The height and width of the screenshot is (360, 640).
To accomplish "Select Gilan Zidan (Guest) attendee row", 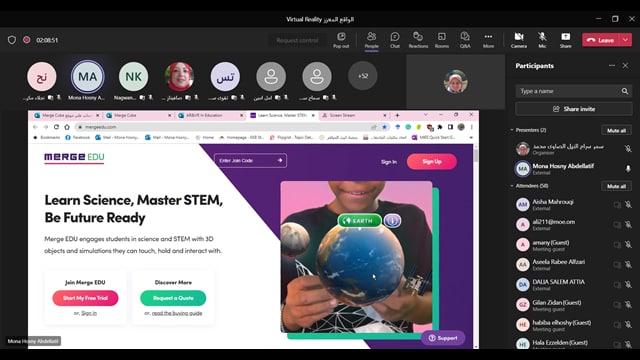I will tap(573, 304).
